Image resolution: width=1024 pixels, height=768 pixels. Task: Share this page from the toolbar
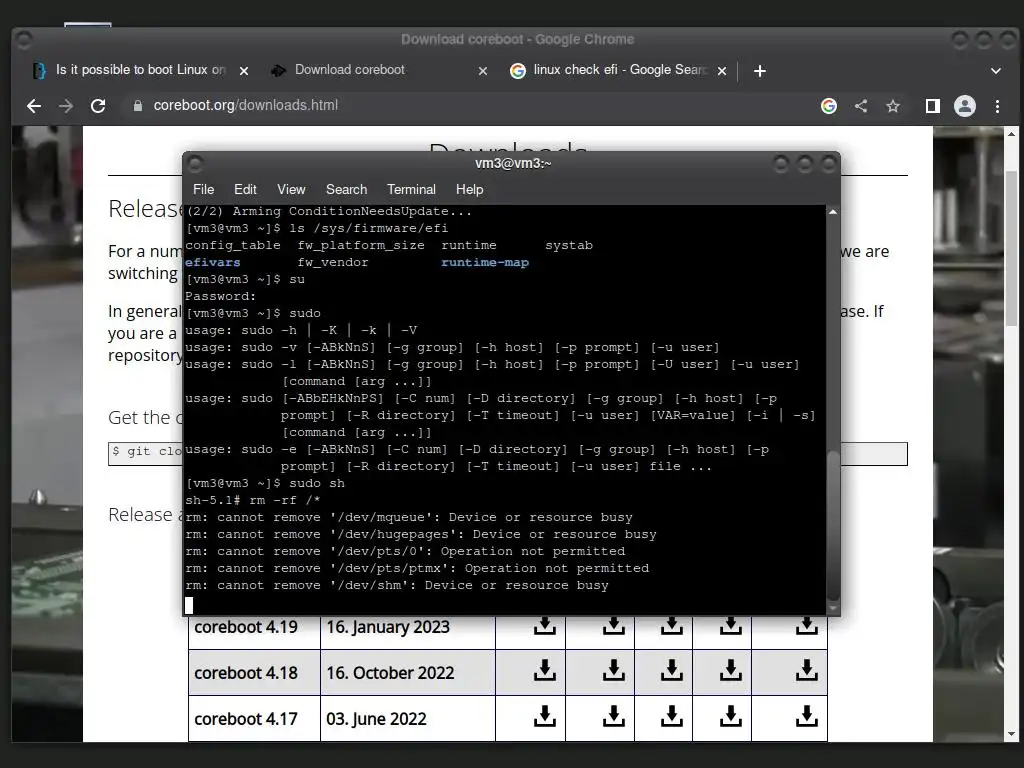click(x=861, y=106)
